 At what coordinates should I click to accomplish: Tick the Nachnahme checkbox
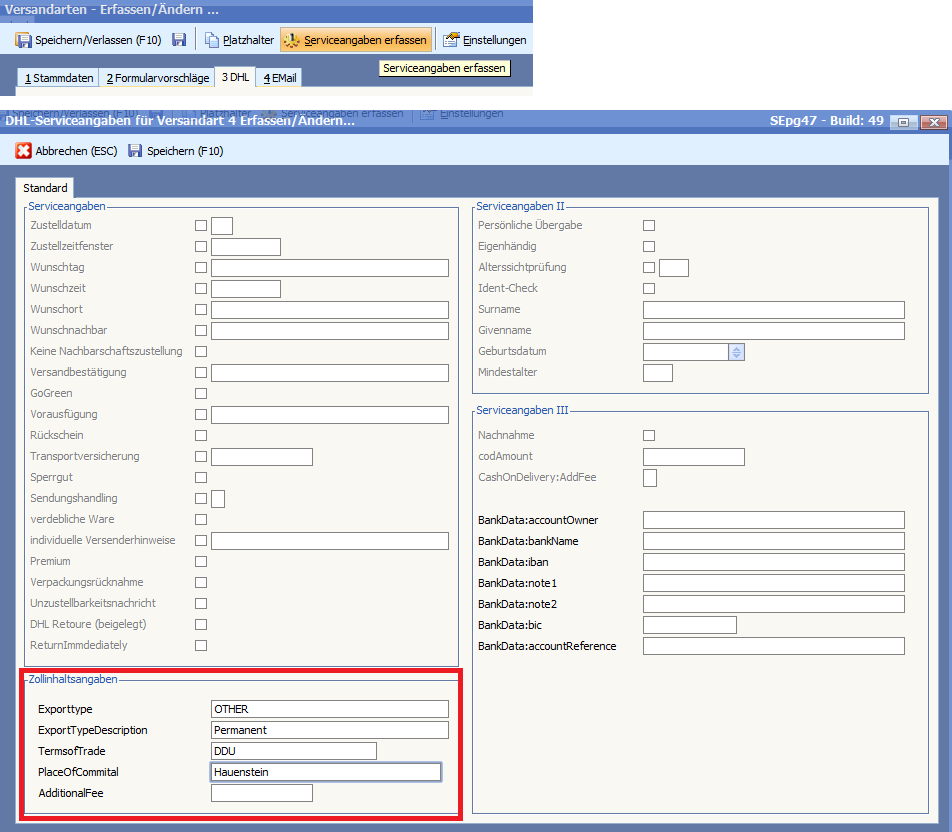coord(649,436)
